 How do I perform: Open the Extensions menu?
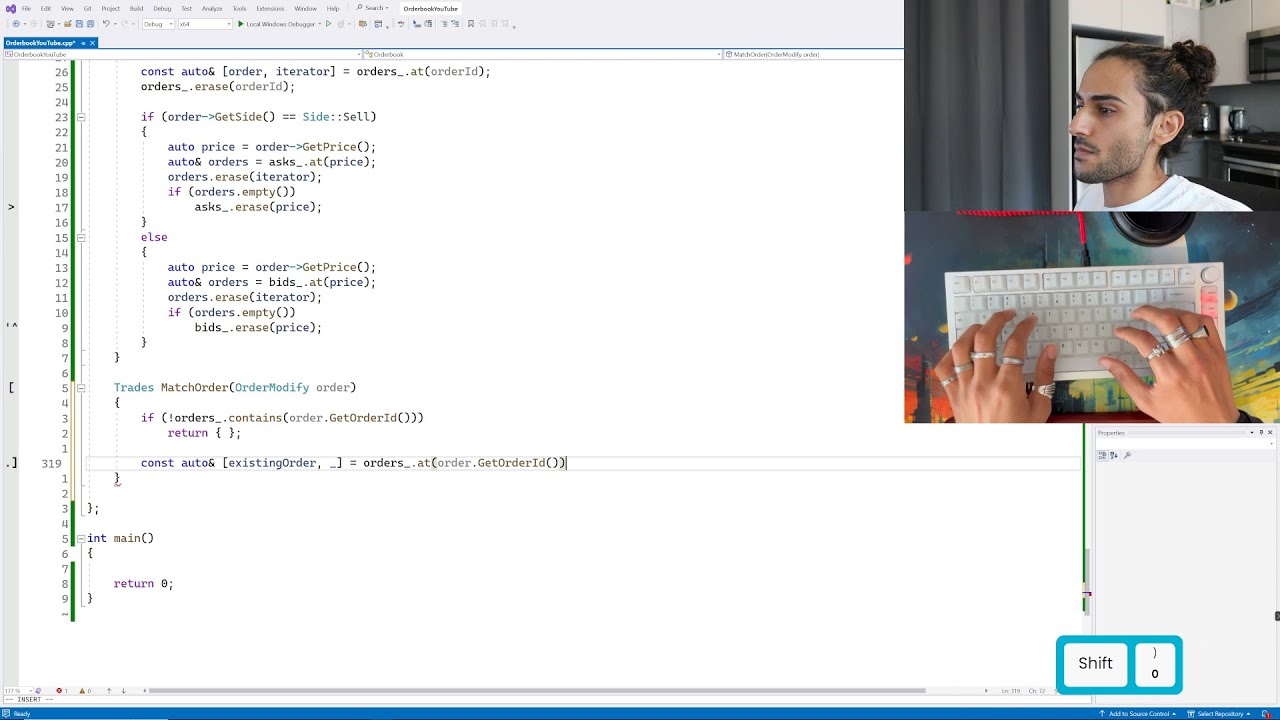pos(270,8)
